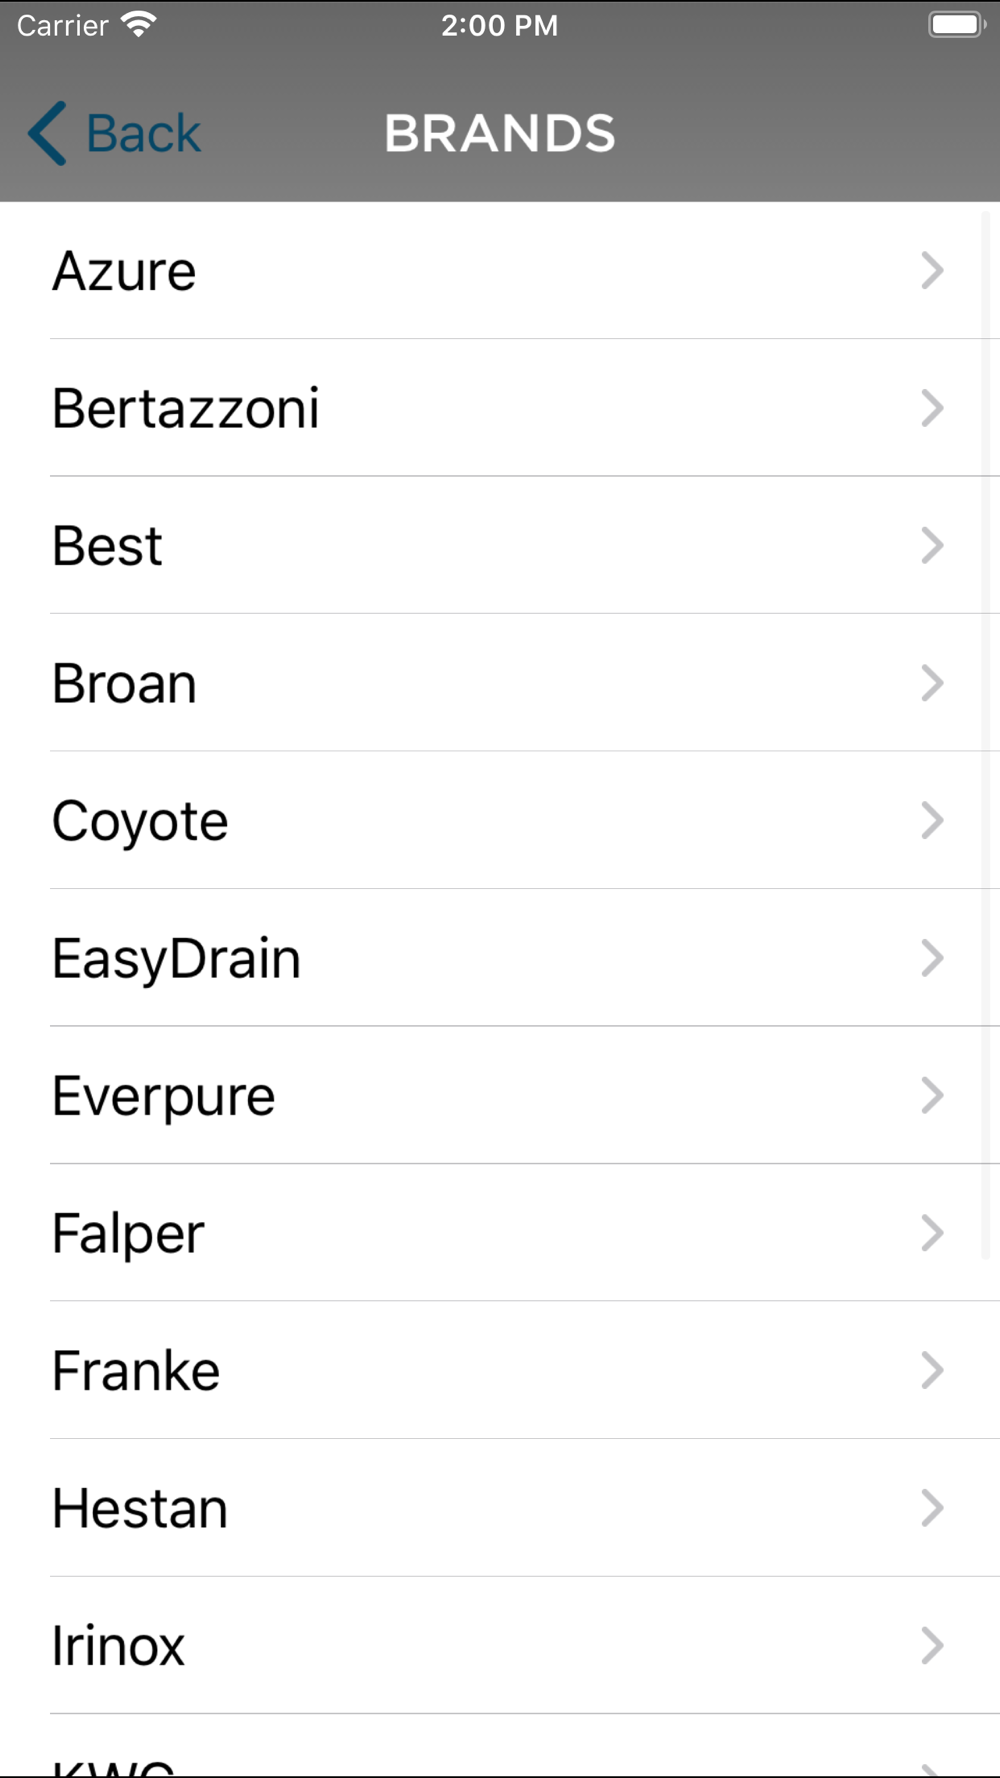Open the Franke brand
1000x1778 pixels.
500,1370
